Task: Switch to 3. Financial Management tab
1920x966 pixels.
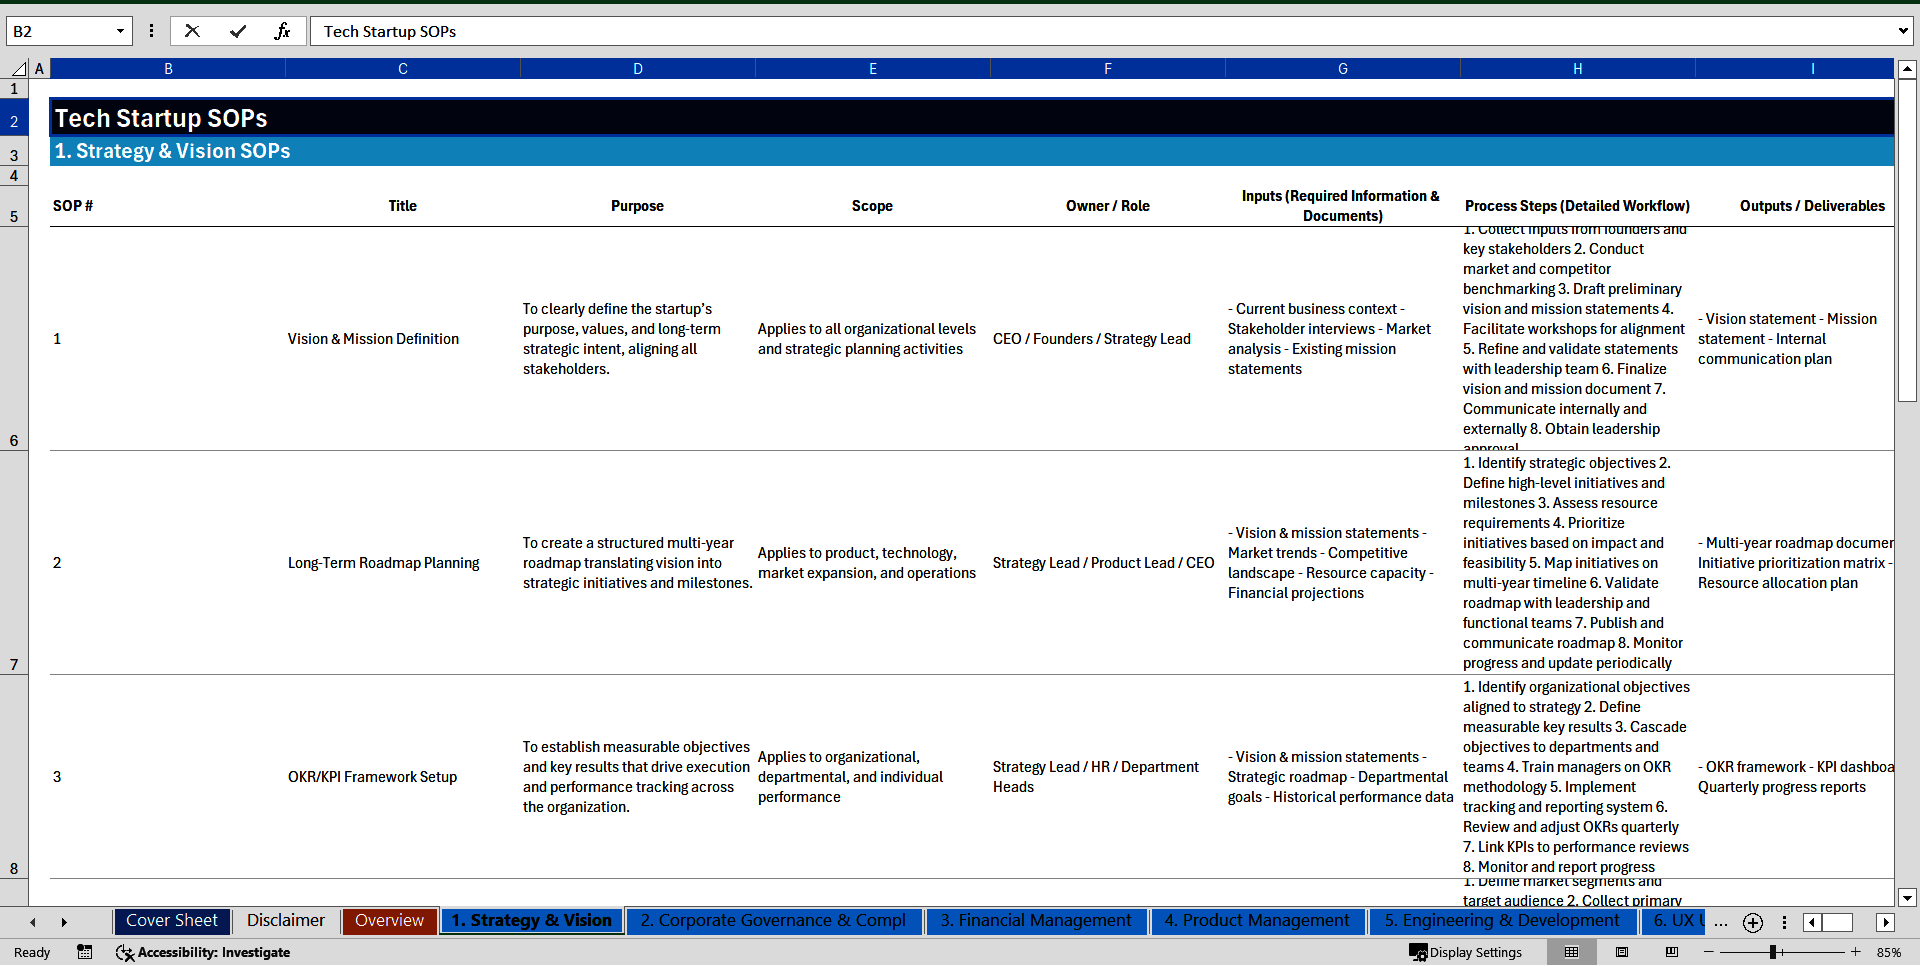Action: (1035, 921)
